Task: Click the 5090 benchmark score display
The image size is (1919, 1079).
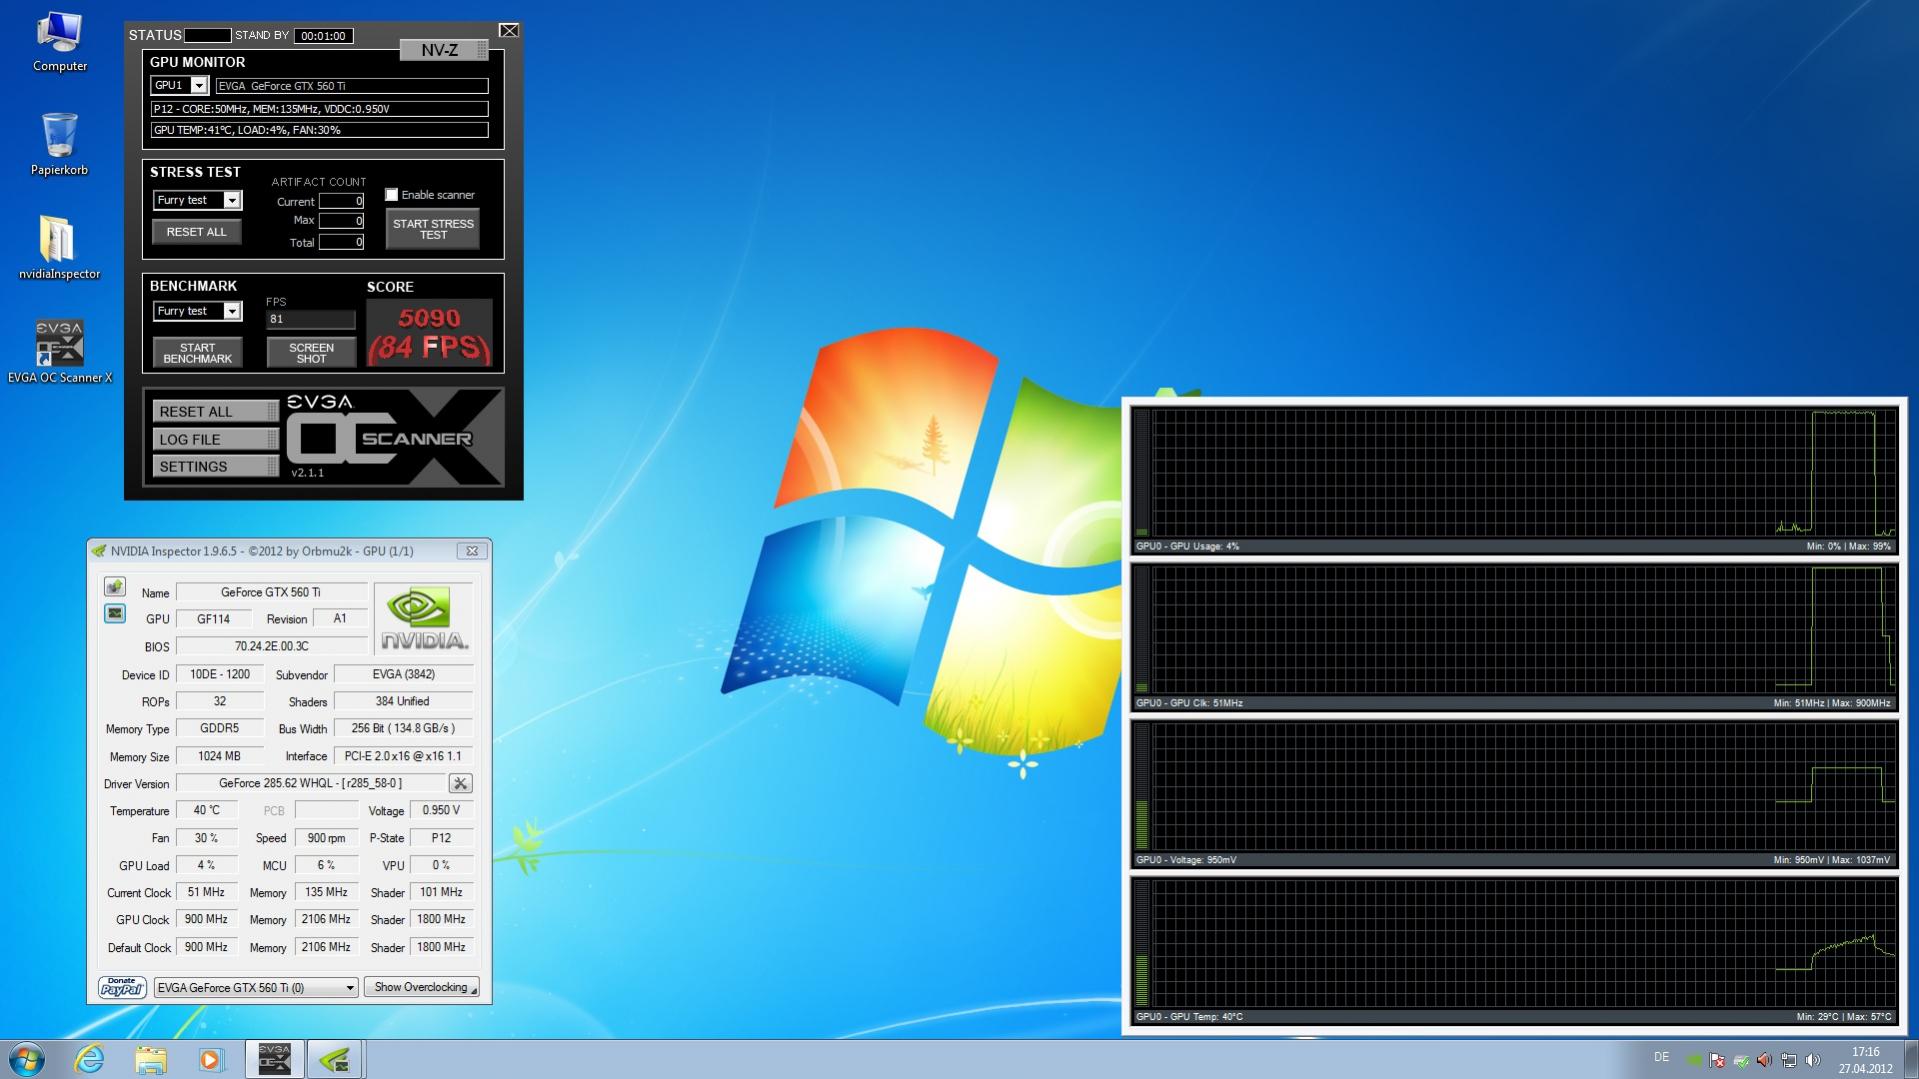Action: [430, 333]
